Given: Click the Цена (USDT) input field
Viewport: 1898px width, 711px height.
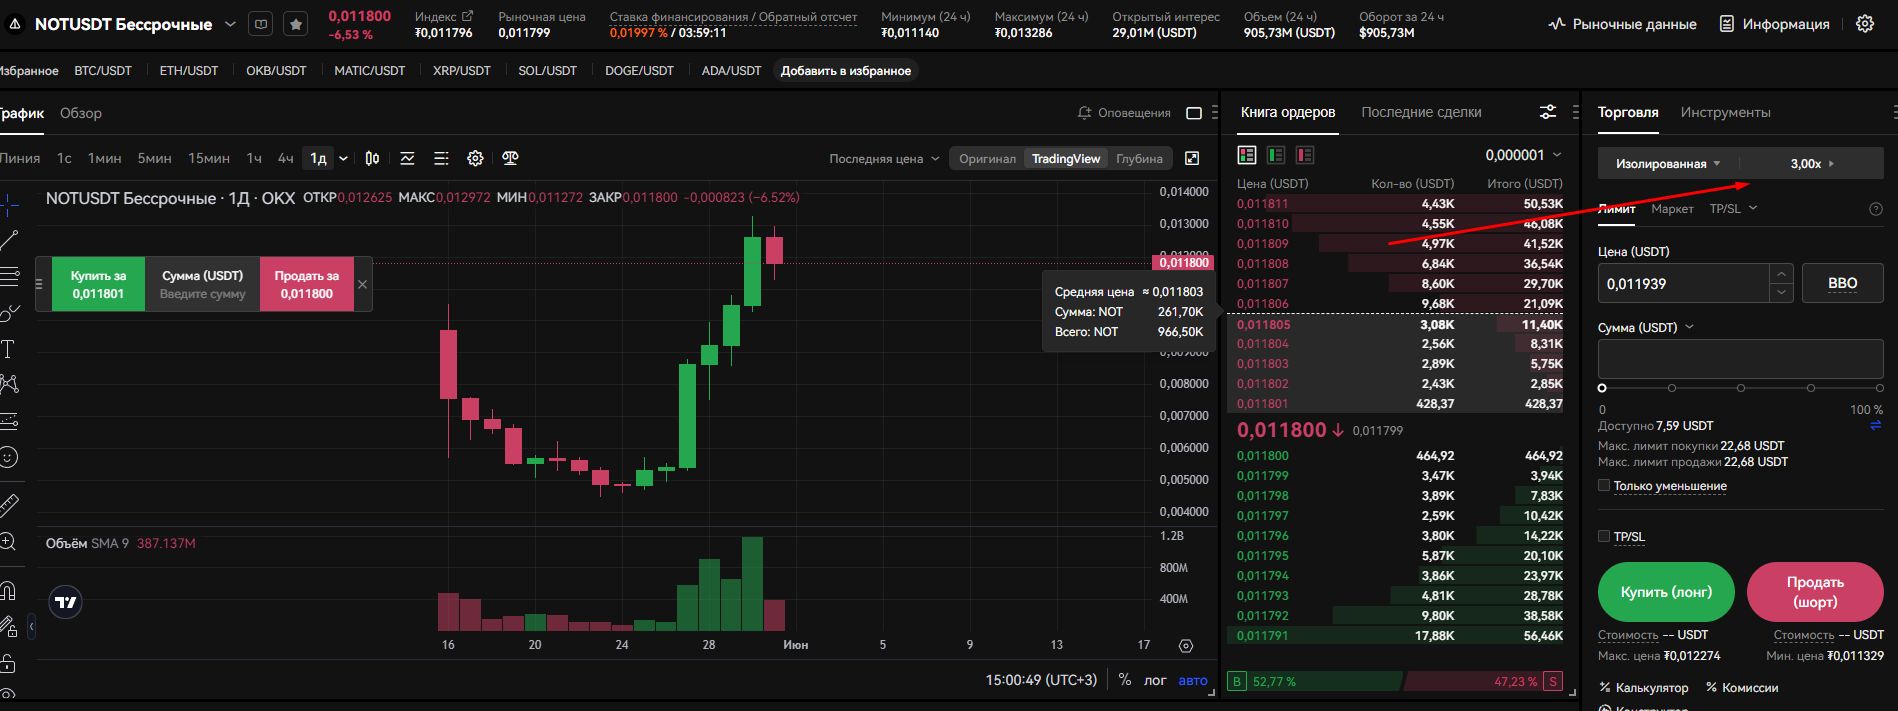Looking at the screenshot, I should coord(1684,283).
